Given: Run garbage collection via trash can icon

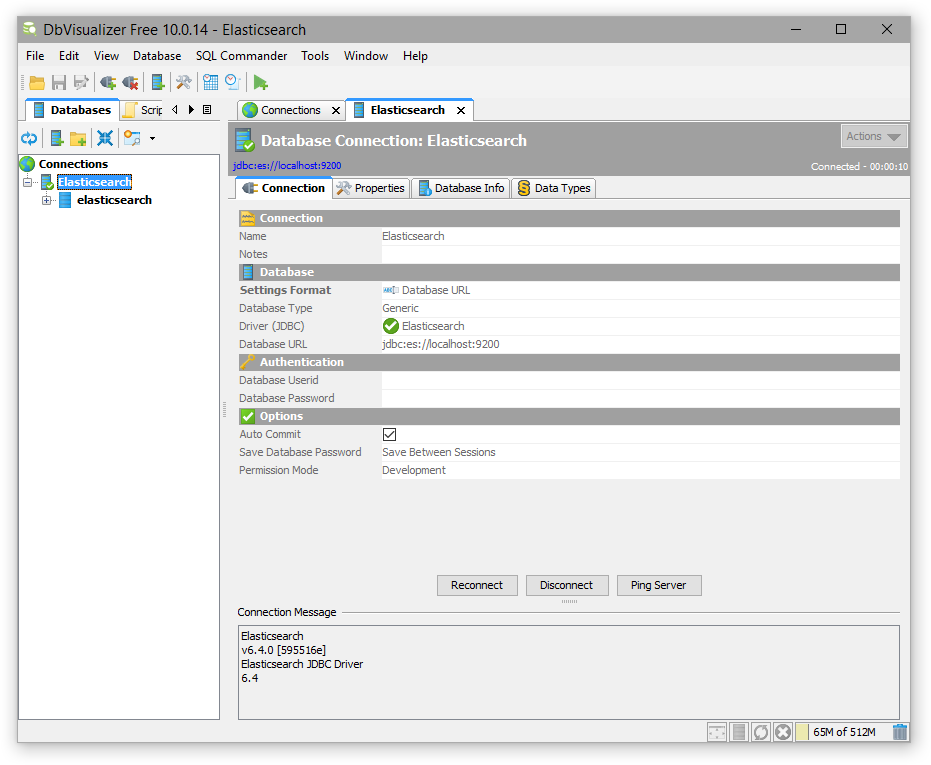Looking at the screenshot, I should (x=900, y=732).
